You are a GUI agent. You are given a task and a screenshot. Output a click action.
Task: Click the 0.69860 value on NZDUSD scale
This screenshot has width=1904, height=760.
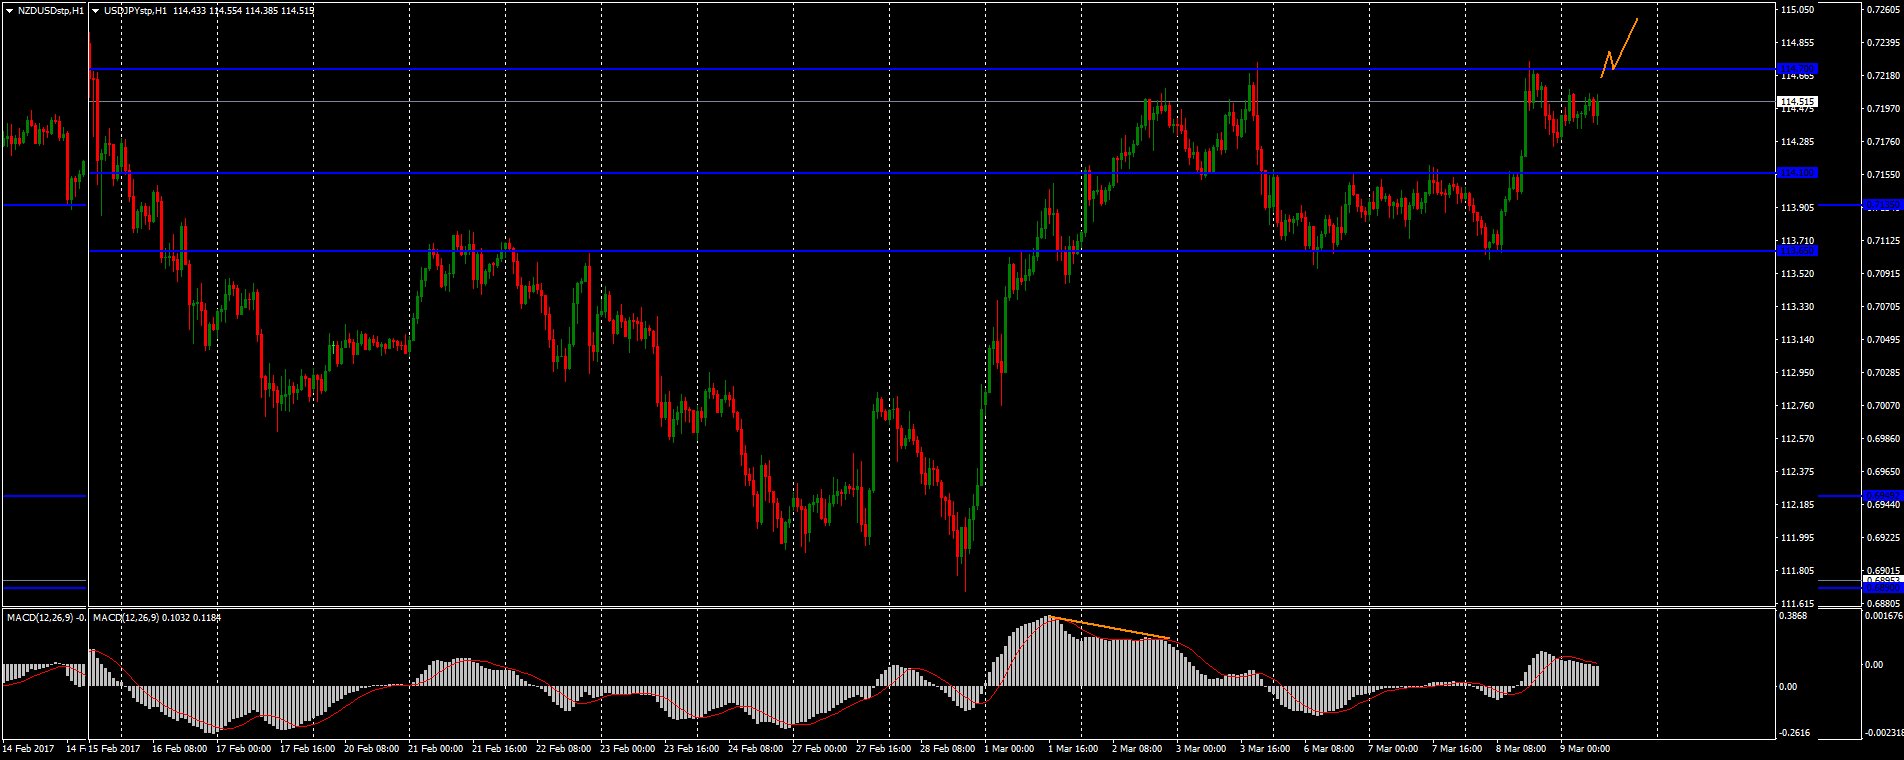[x=1884, y=439]
